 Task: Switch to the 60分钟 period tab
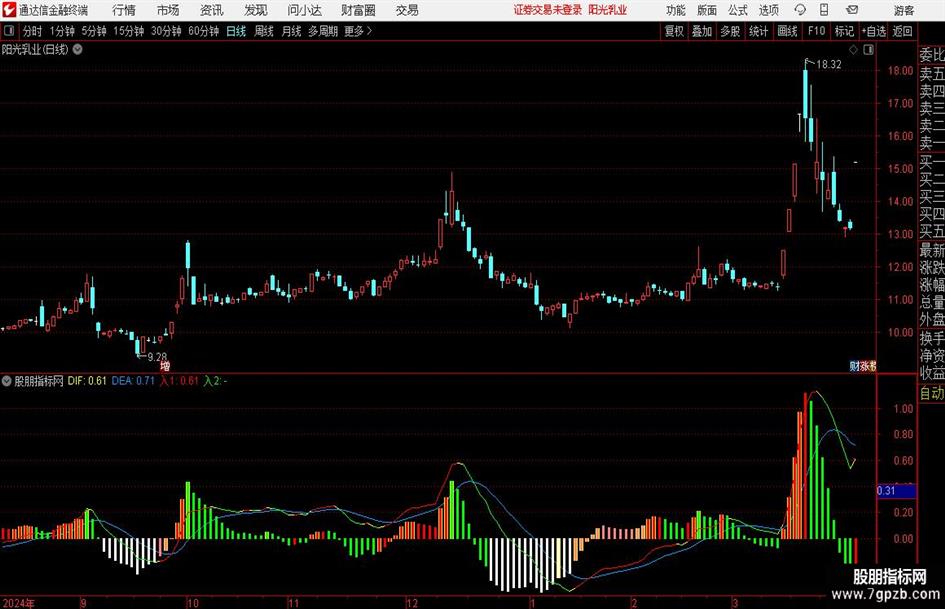[x=204, y=31]
